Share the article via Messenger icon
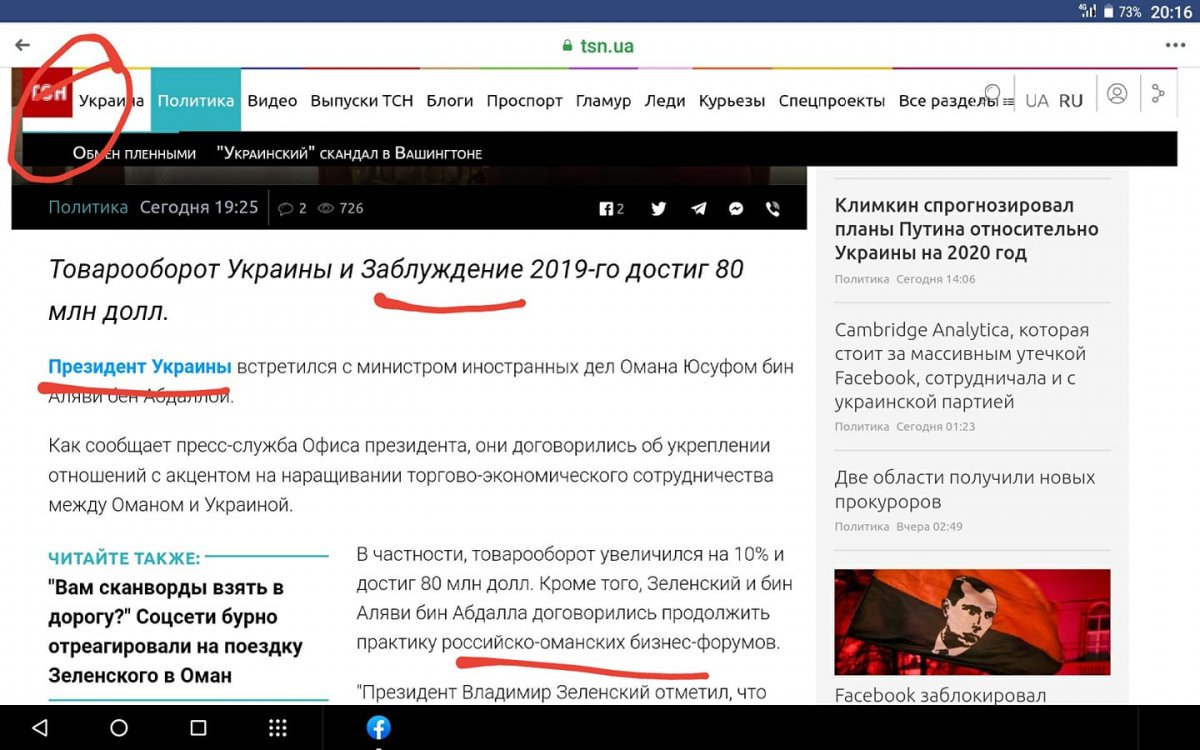This screenshot has width=1200, height=750. pos(736,208)
